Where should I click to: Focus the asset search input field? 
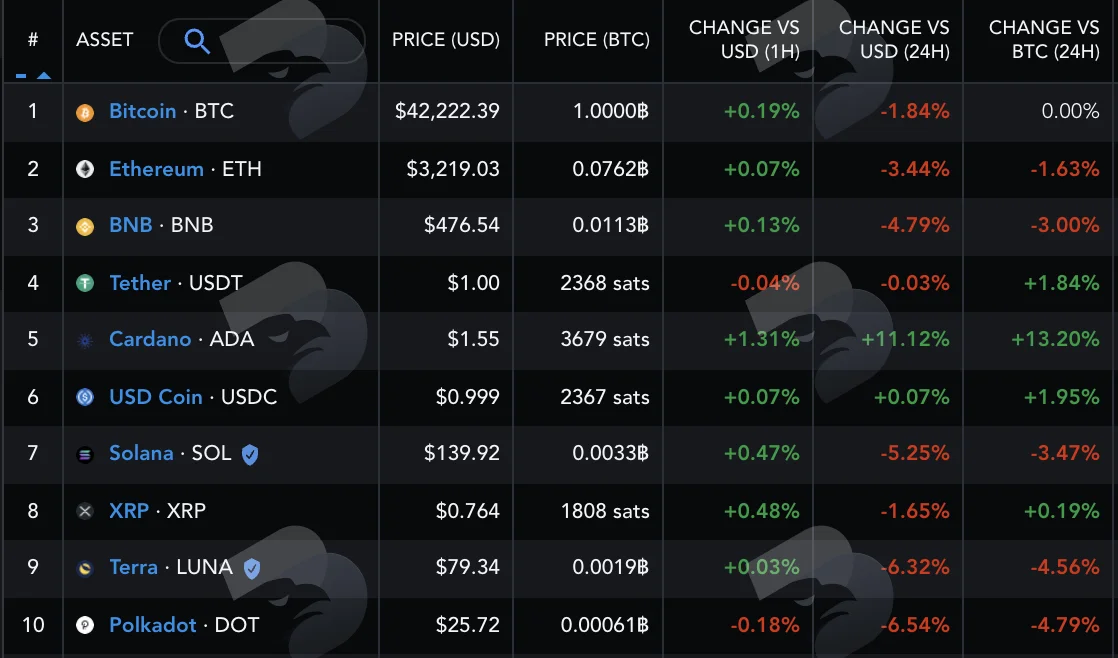(x=262, y=41)
